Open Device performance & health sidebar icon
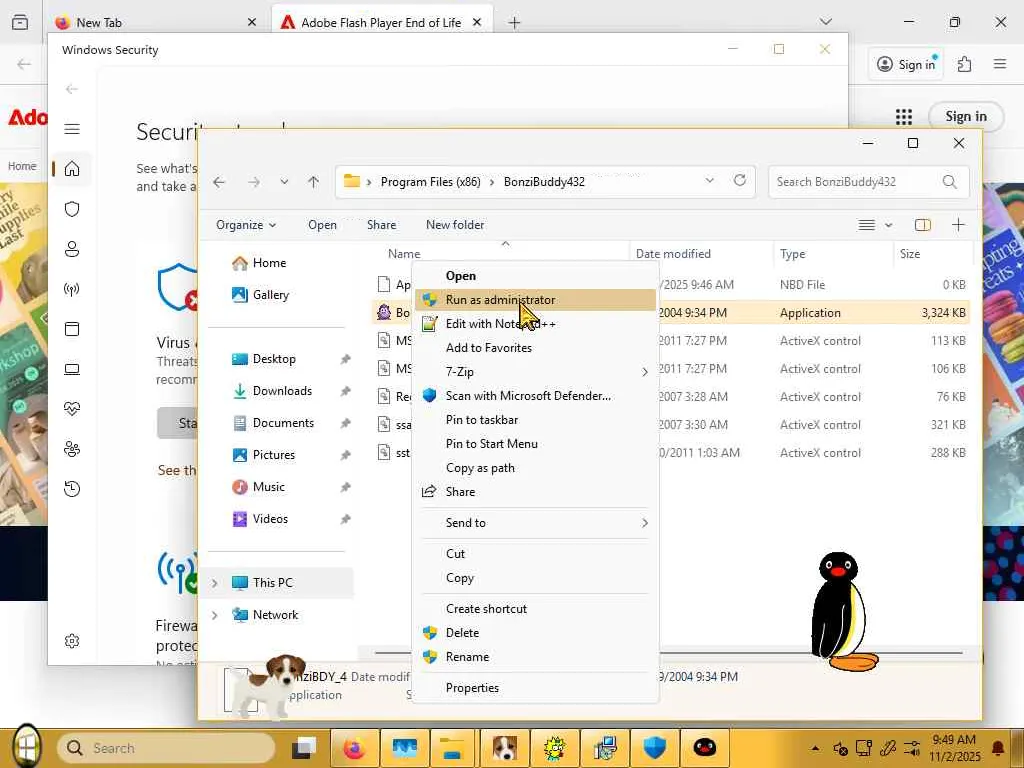The width and height of the screenshot is (1024, 768). [72, 409]
